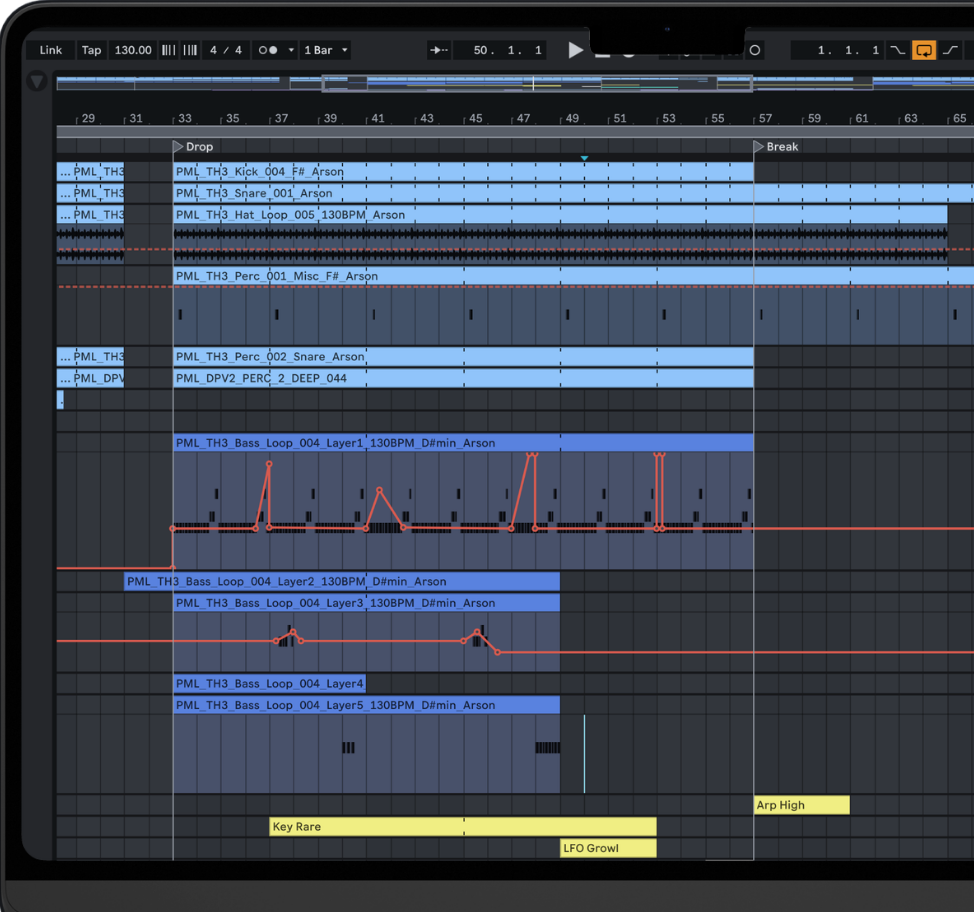Toggle the Follow playback arrow icon

[438, 50]
